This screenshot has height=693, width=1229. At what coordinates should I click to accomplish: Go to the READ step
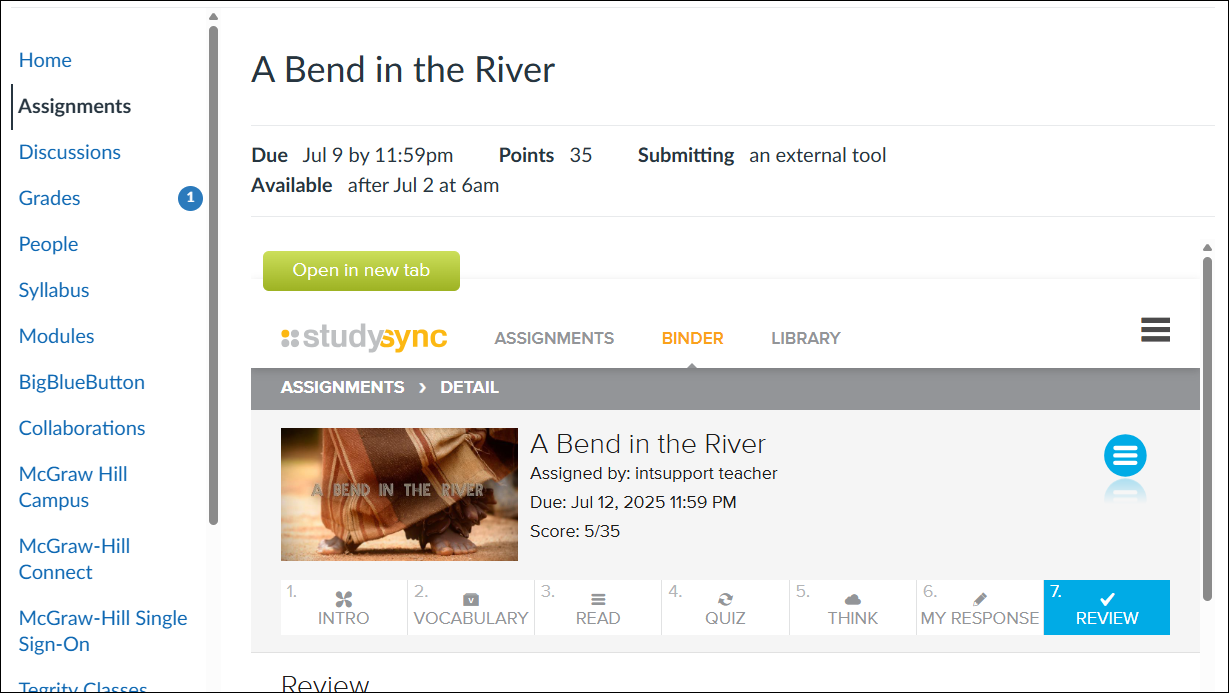coord(597,607)
